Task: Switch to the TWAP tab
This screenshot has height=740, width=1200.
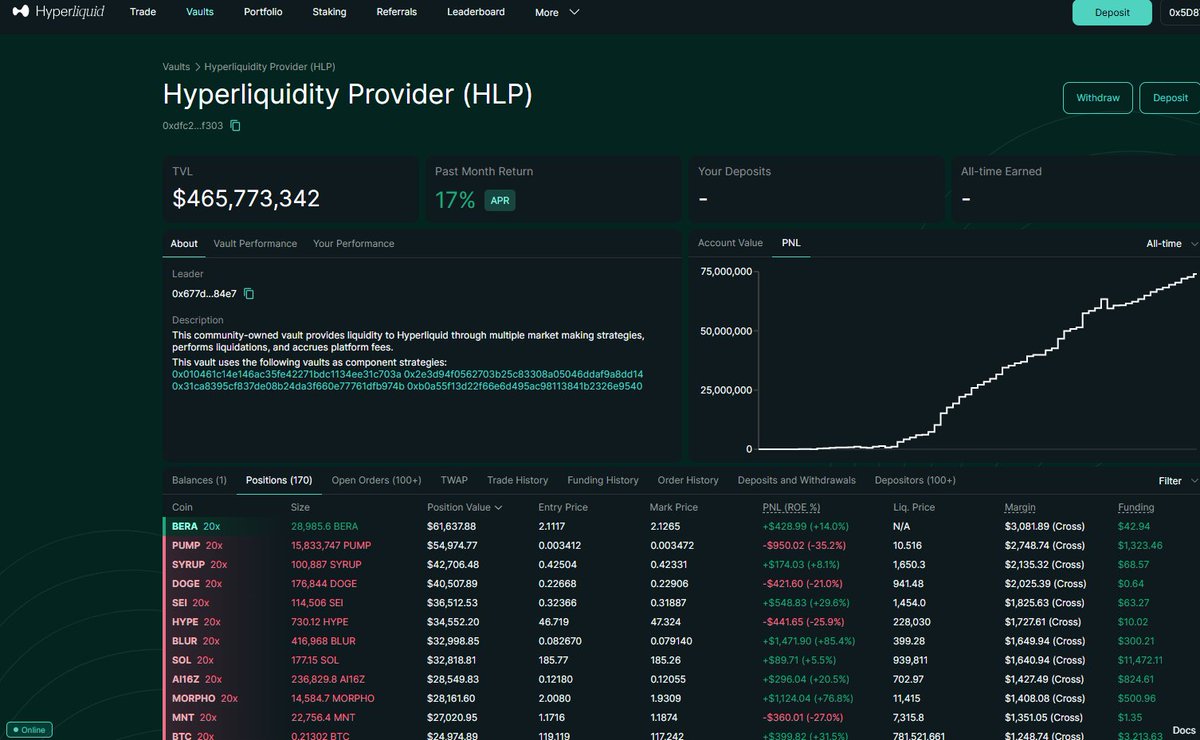Action: click(454, 480)
